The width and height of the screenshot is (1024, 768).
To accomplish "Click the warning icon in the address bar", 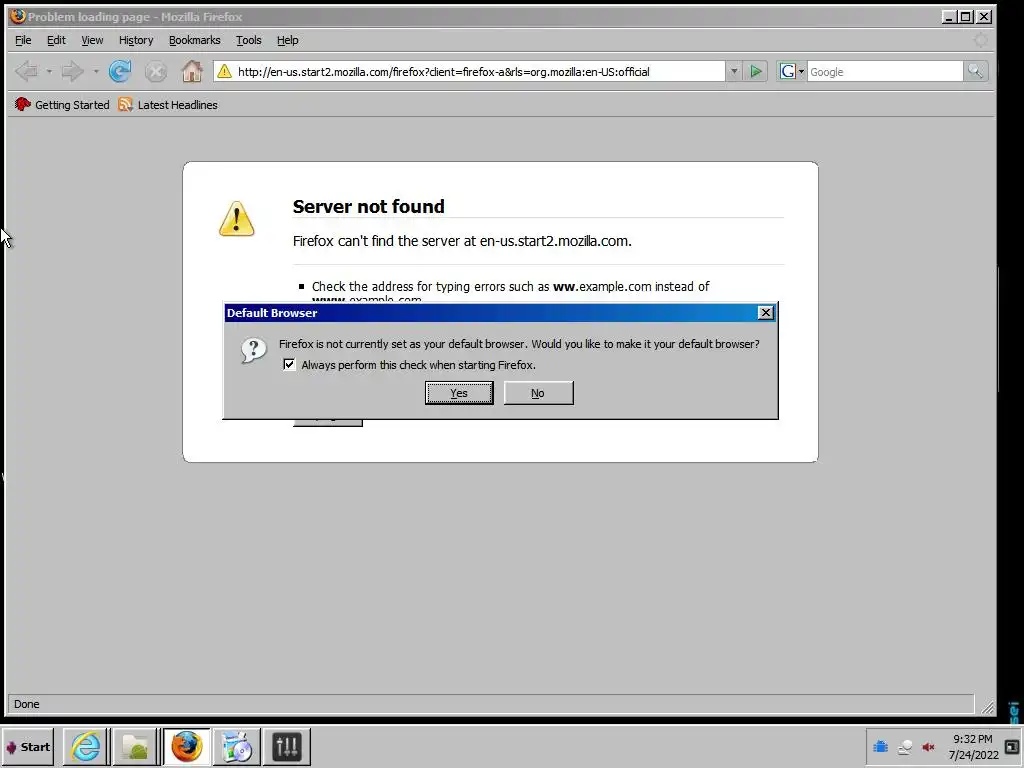I will click(224, 71).
